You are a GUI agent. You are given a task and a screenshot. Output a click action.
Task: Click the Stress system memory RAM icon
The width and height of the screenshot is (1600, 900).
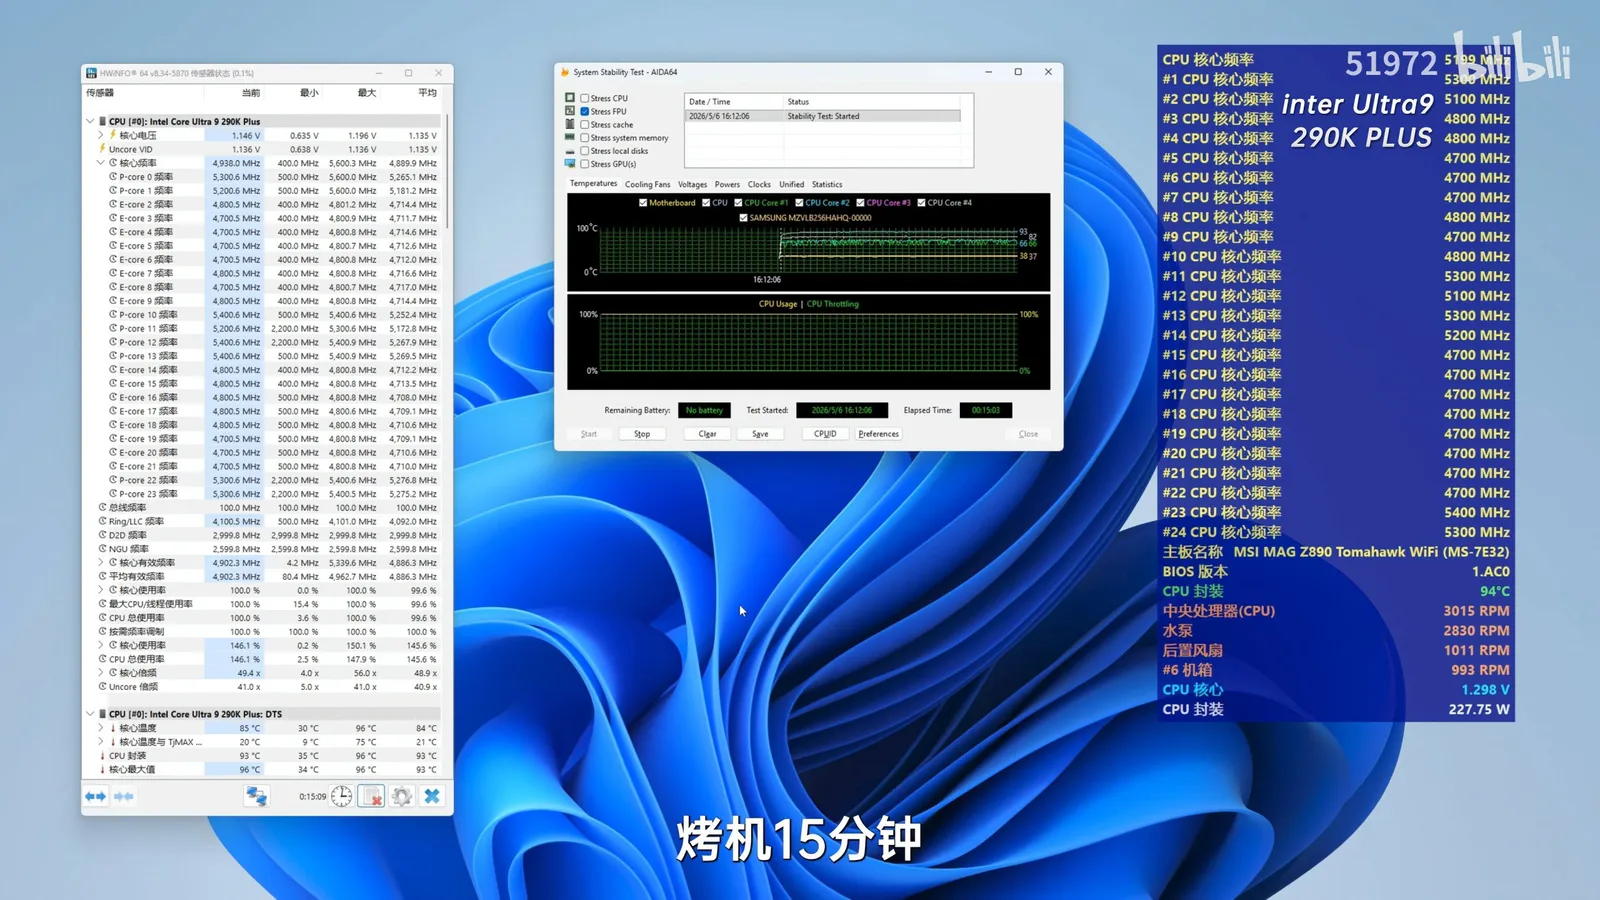tap(570, 137)
